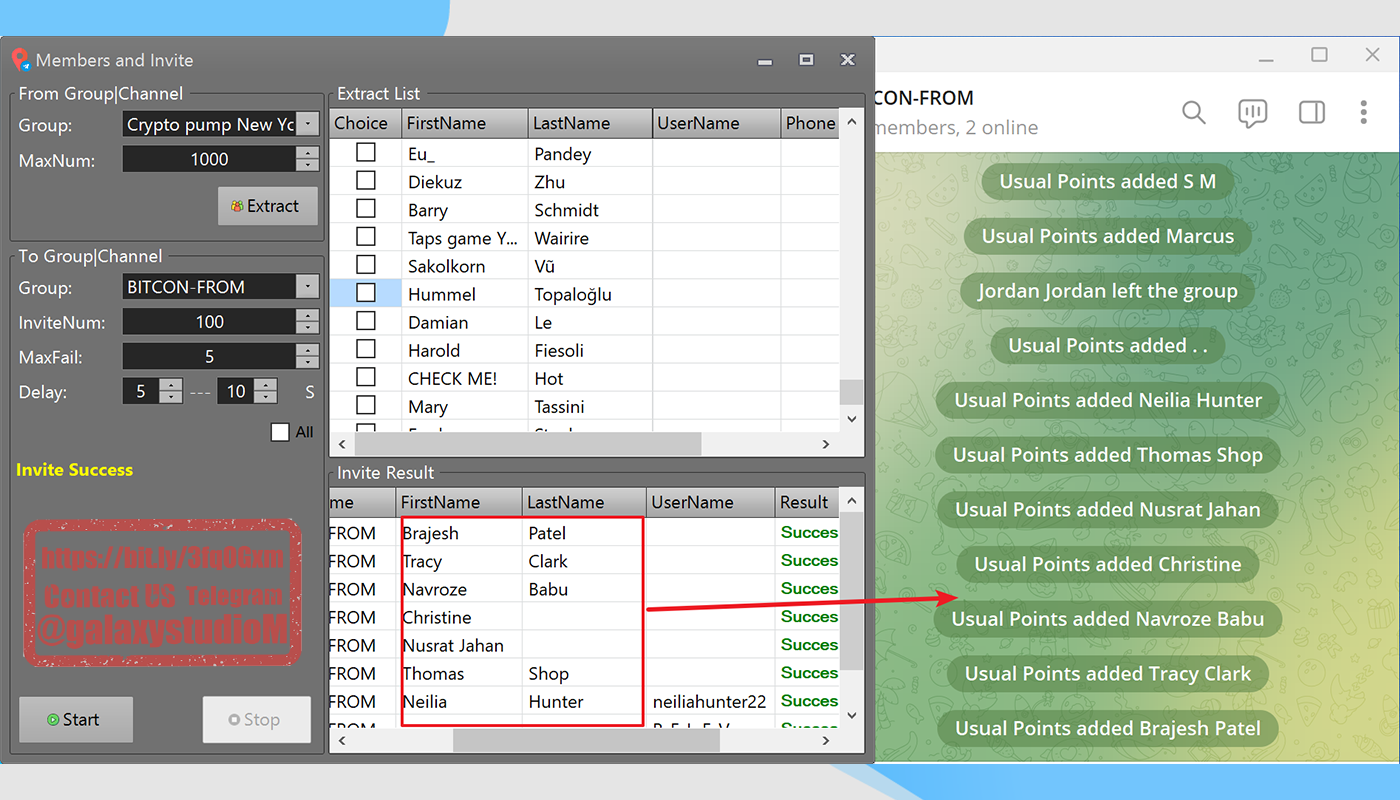The image size is (1400, 800).
Task: Click the Invite Result horizontal scrollbar thumb
Action: pyautogui.click(x=585, y=741)
